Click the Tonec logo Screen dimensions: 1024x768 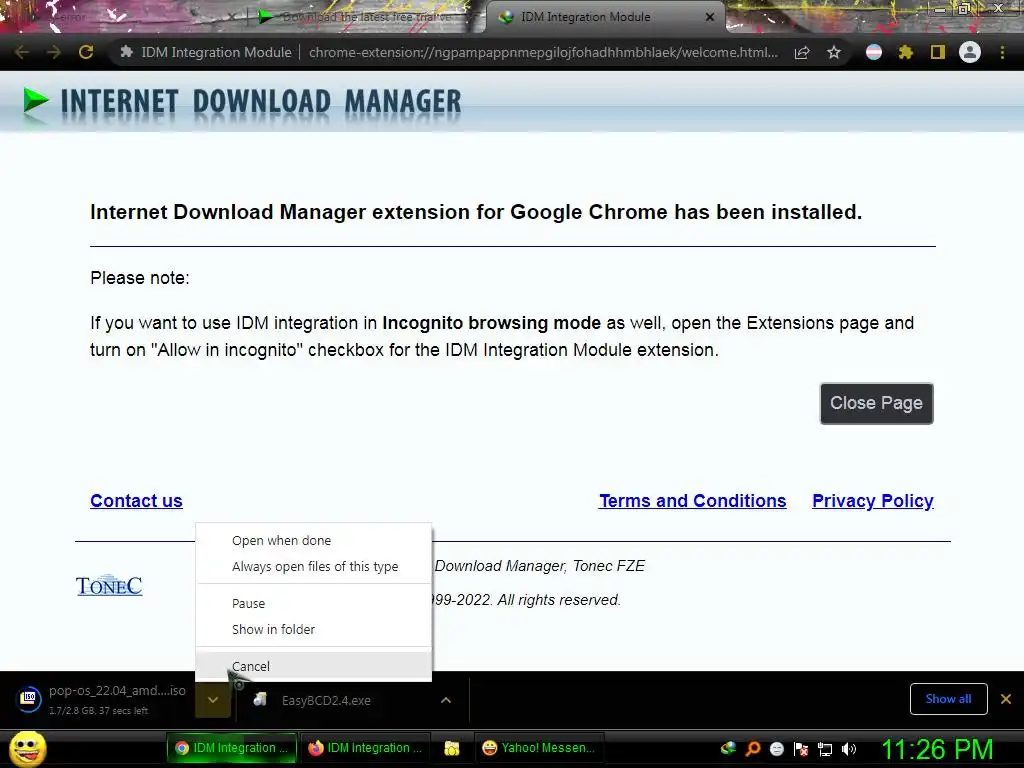click(109, 585)
